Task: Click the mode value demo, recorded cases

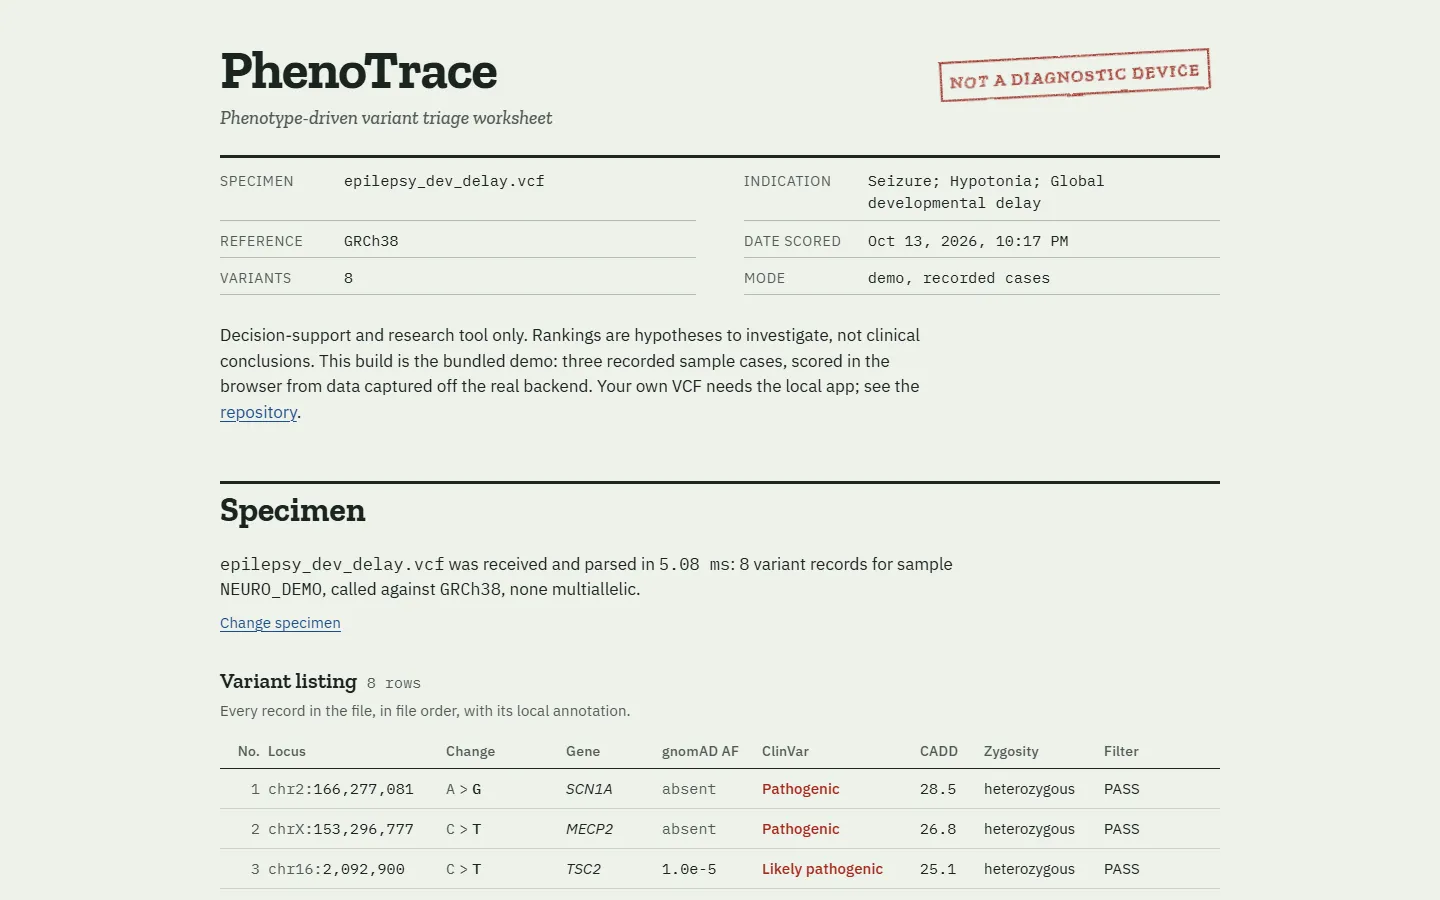Action: coord(959,278)
